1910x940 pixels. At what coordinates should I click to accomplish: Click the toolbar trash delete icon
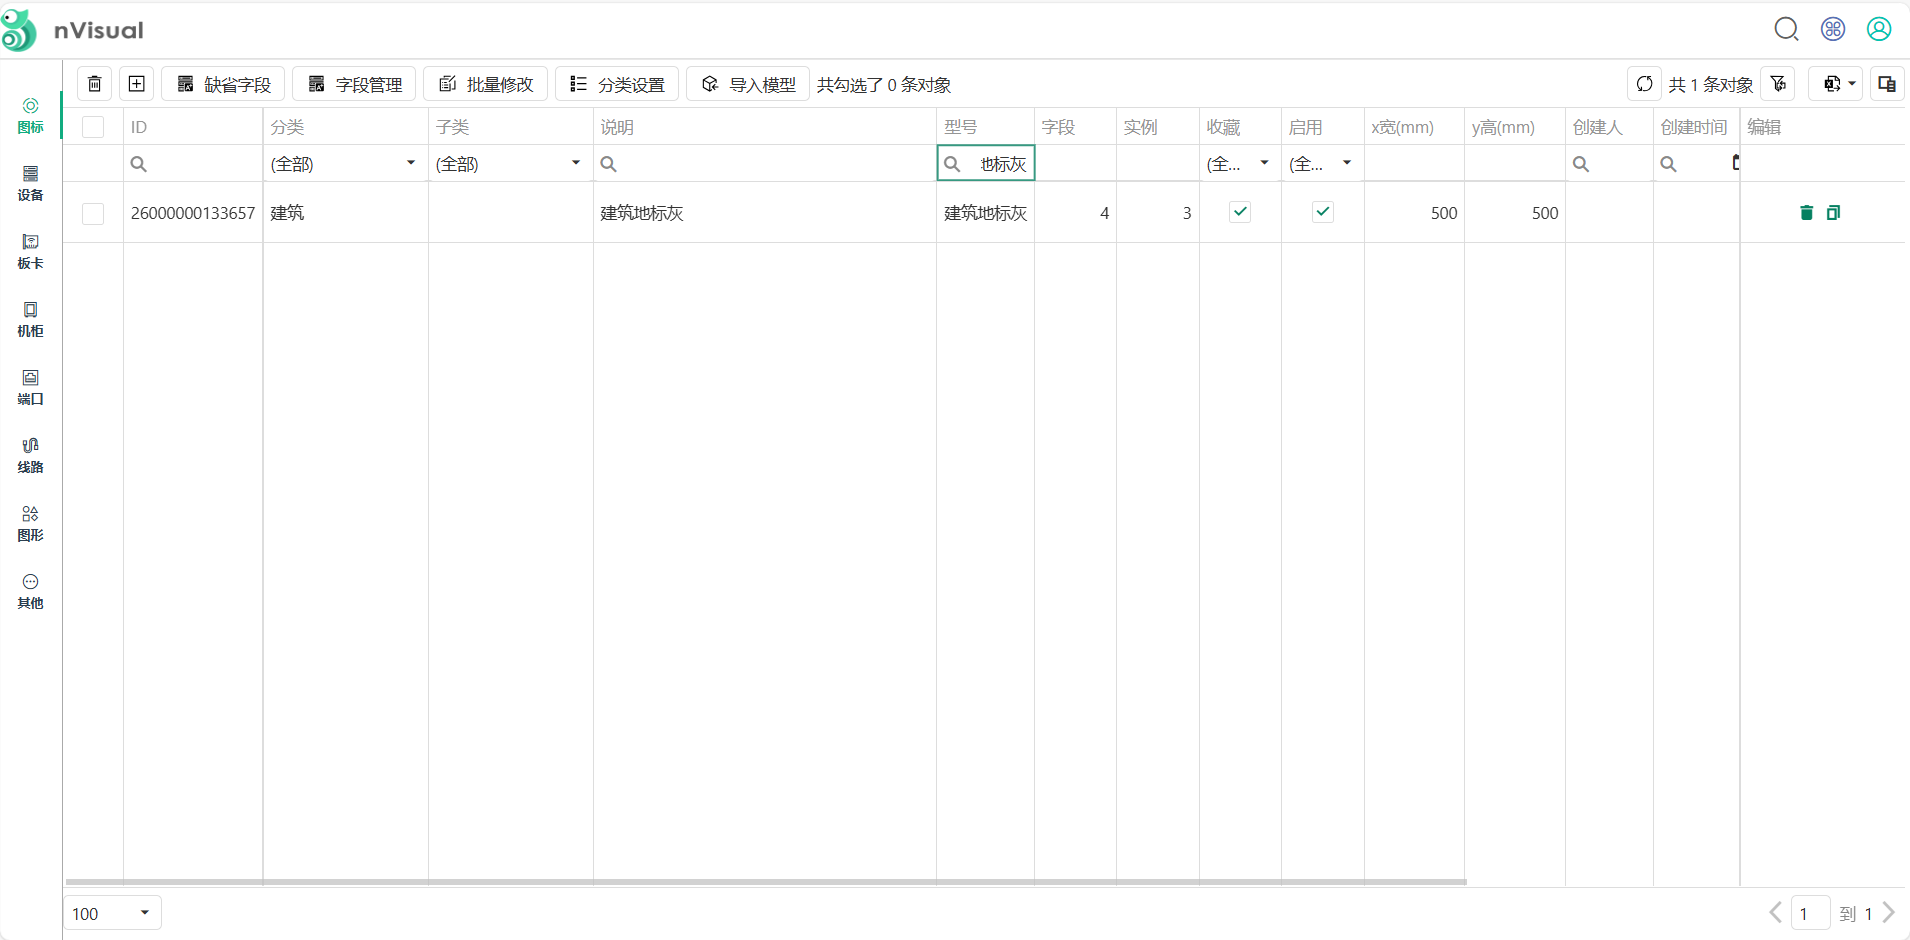[94, 84]
